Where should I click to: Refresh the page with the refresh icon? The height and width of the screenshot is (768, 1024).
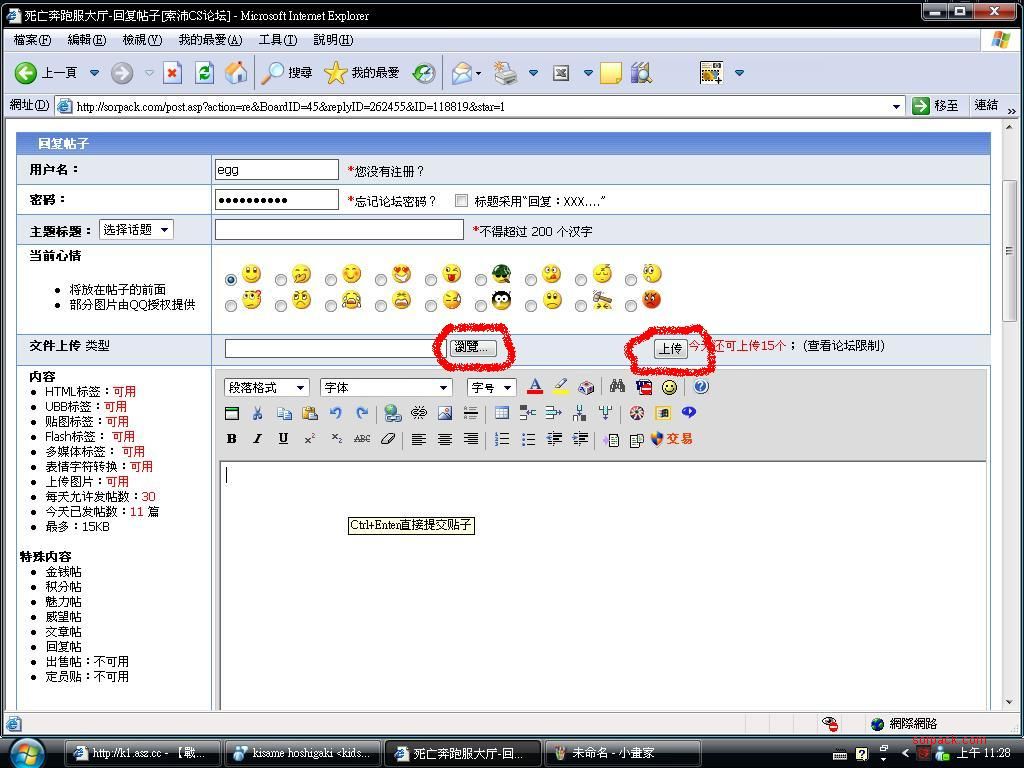pos(205,73)
